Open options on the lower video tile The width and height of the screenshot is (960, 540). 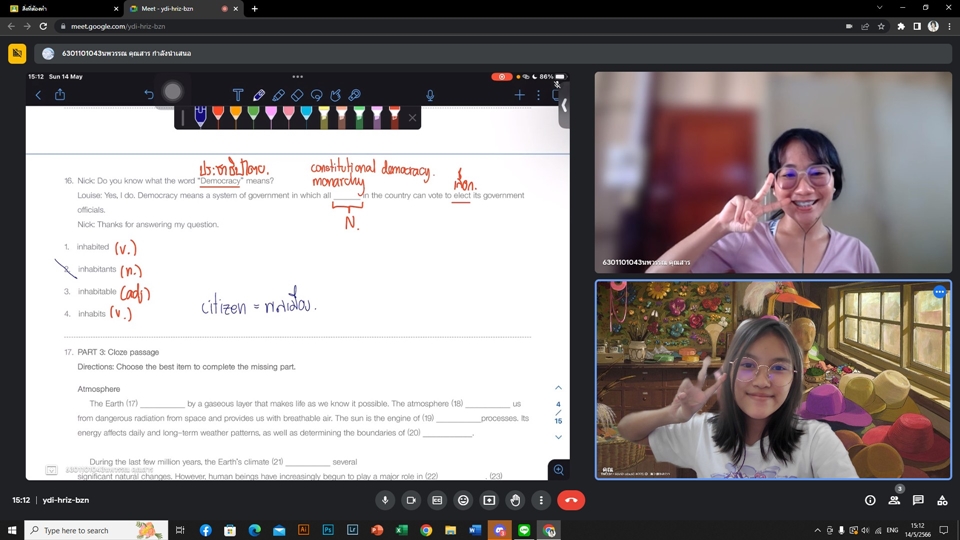(x=939, y=292)
